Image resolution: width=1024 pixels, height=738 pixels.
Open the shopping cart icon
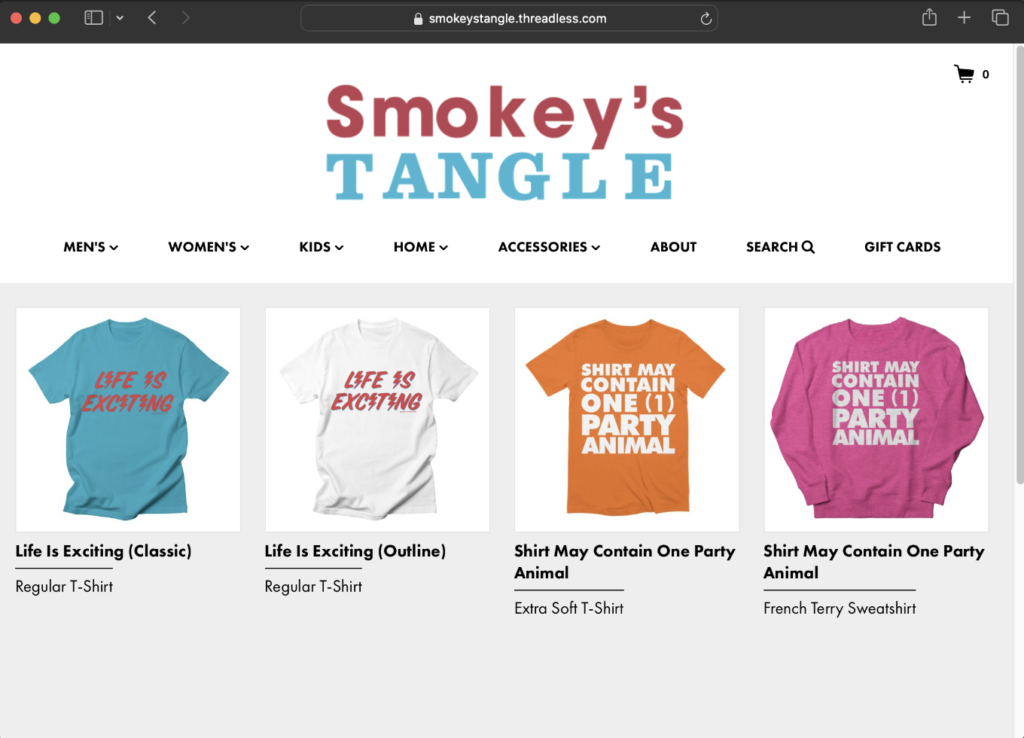tap(964, 74)
